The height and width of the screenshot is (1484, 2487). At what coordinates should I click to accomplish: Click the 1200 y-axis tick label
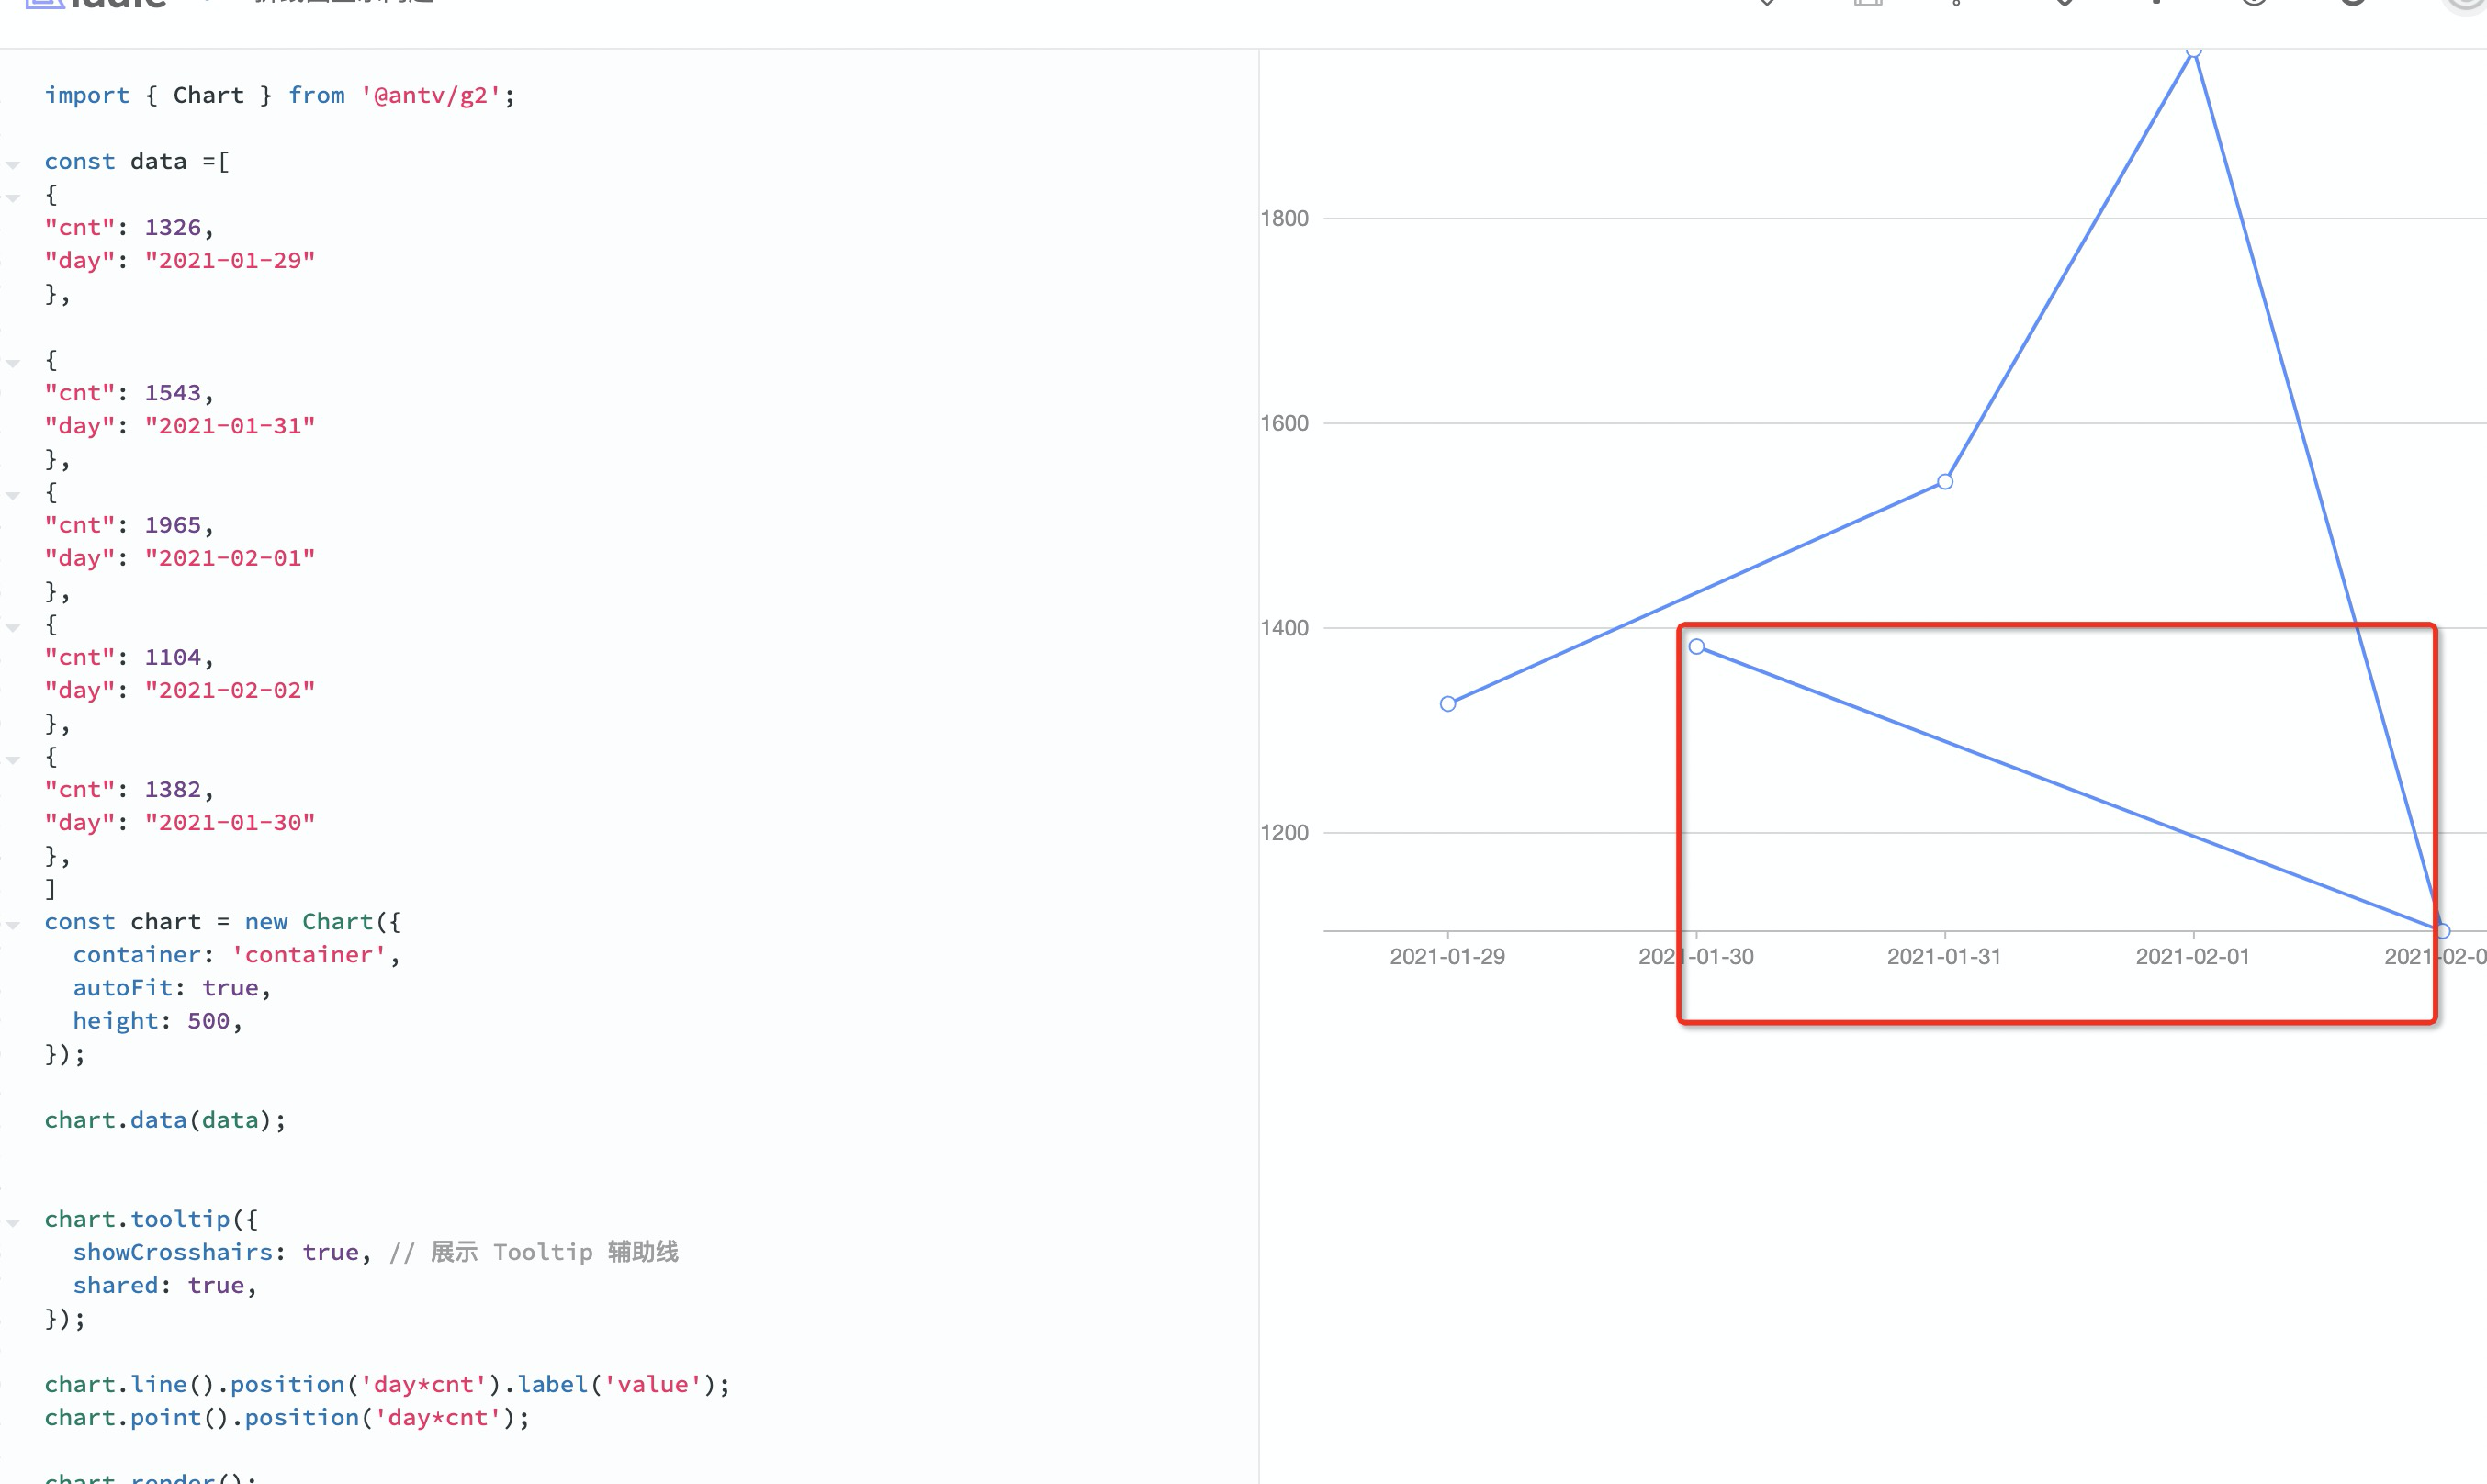1284,833
